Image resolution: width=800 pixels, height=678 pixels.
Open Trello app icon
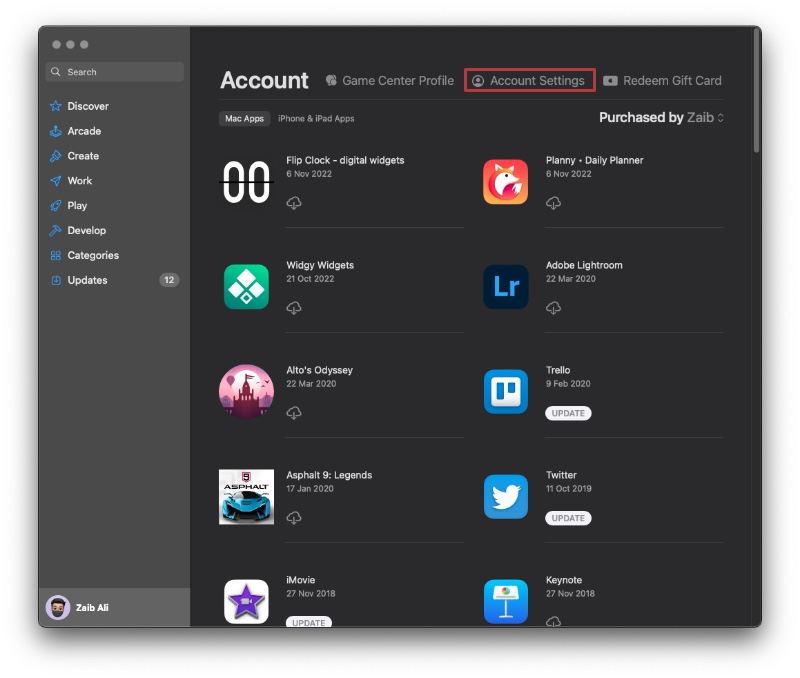pos(506,391)
